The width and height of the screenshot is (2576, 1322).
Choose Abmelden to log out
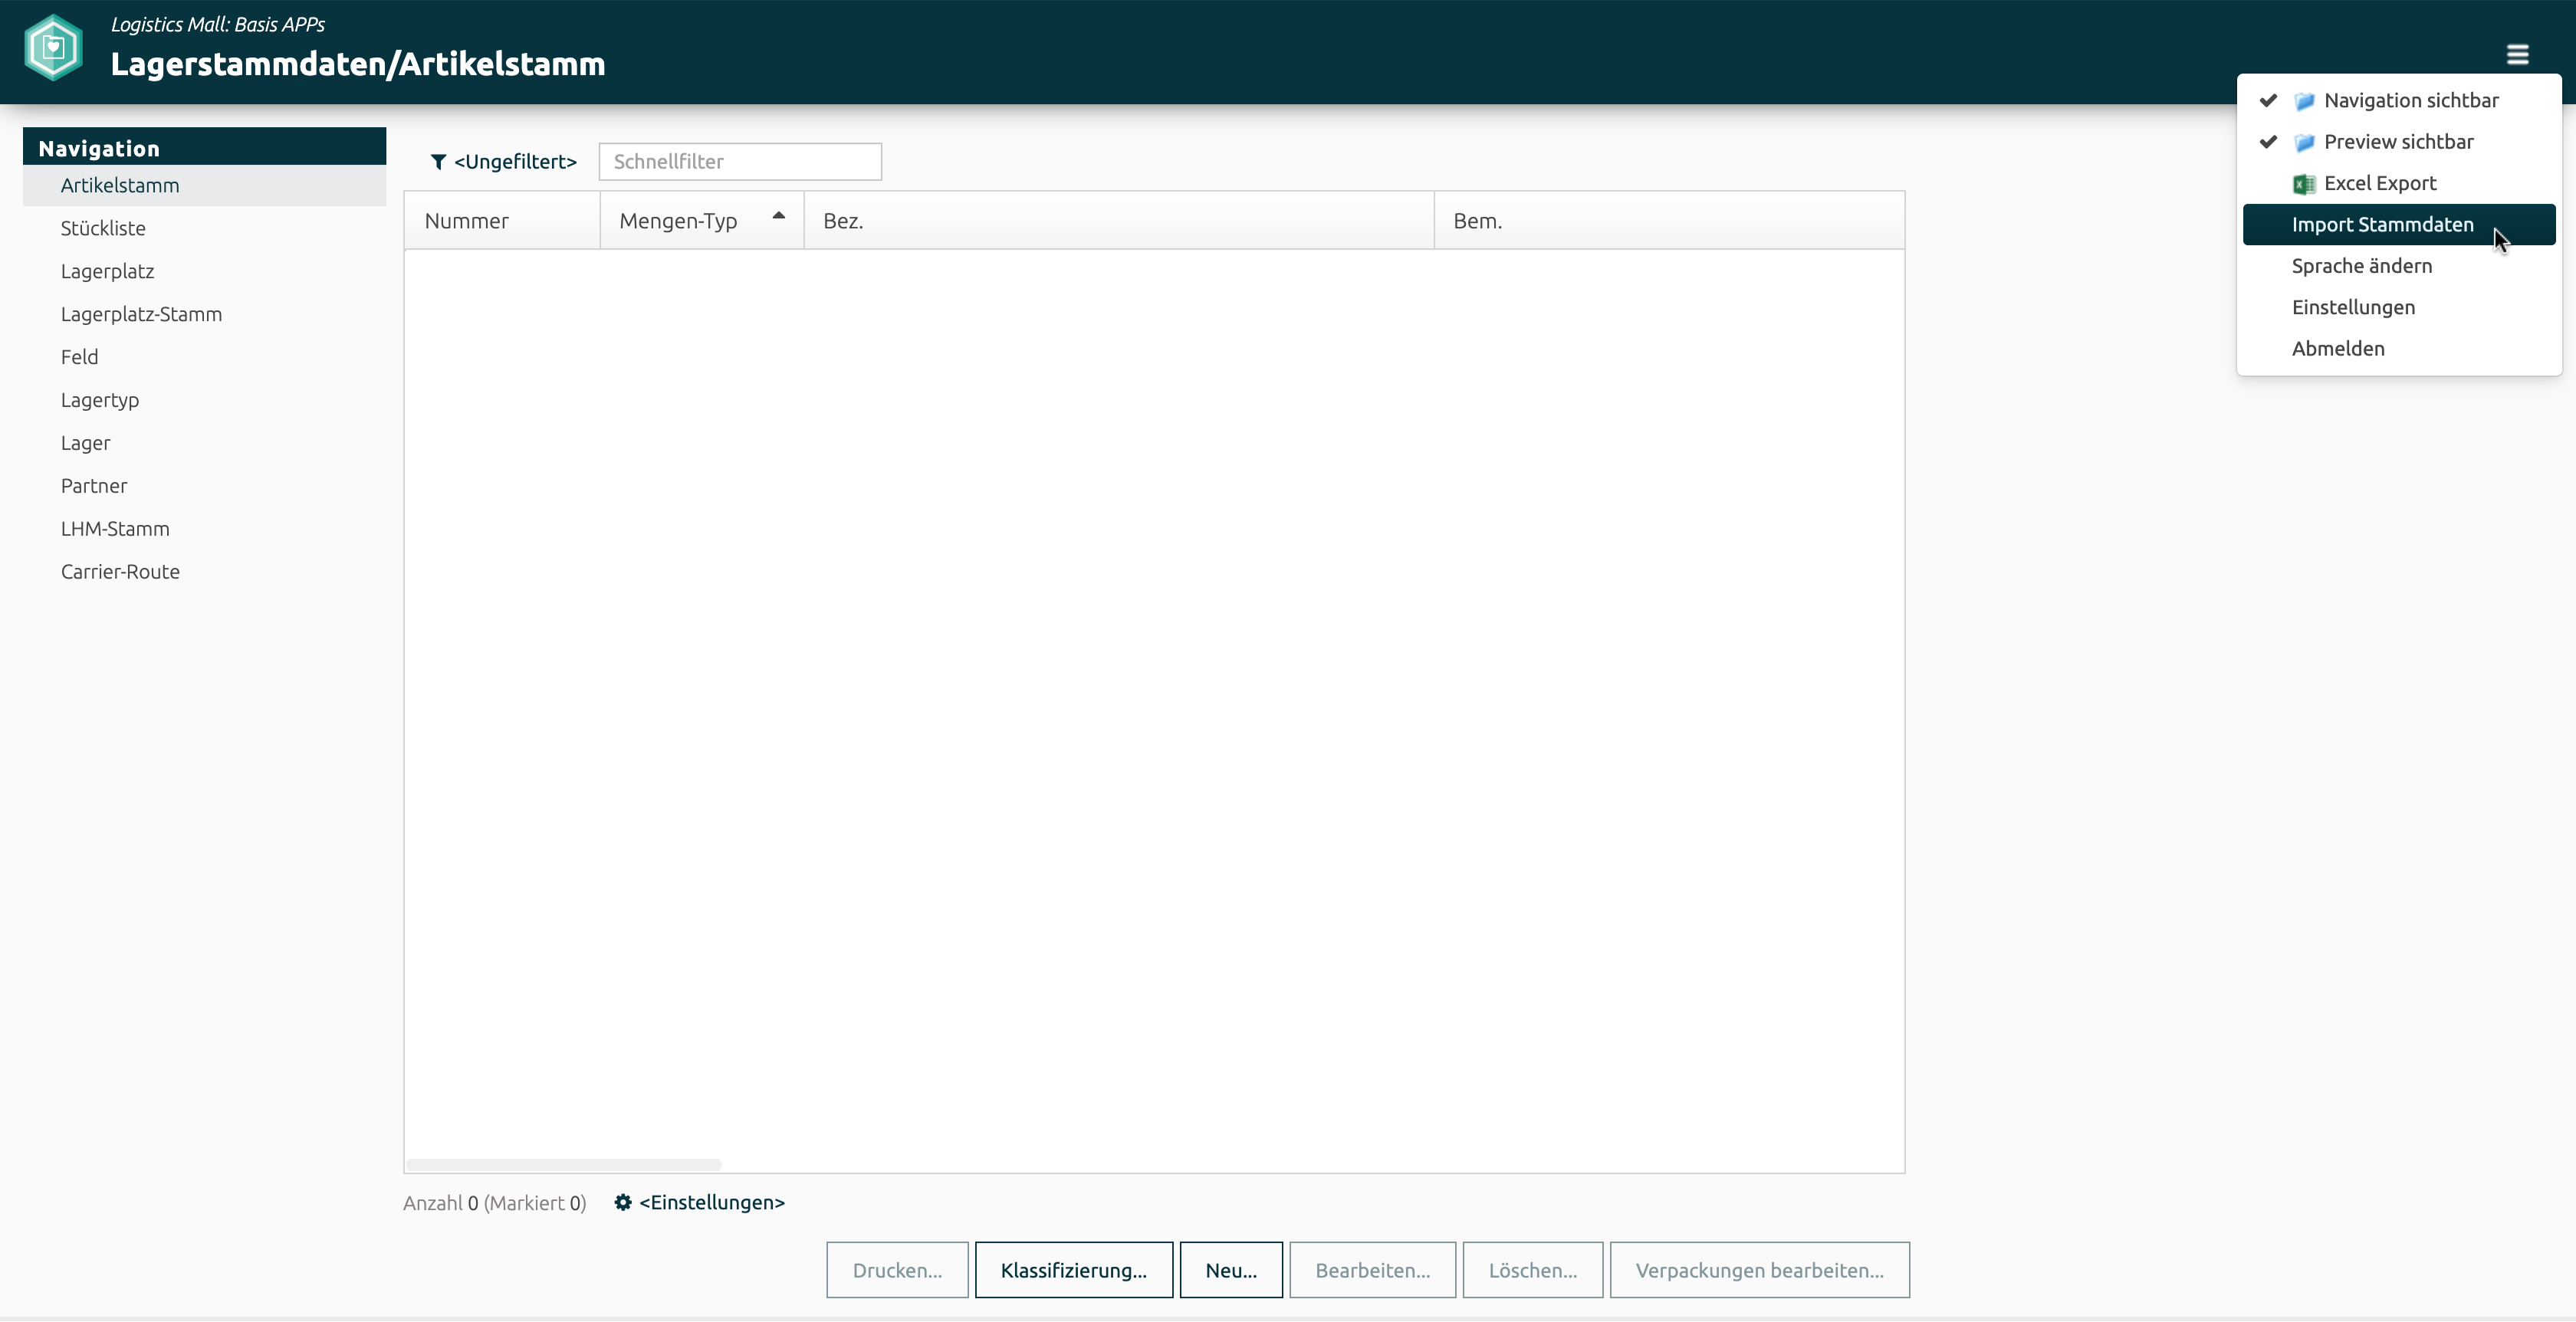click(x=2337, y=349)
